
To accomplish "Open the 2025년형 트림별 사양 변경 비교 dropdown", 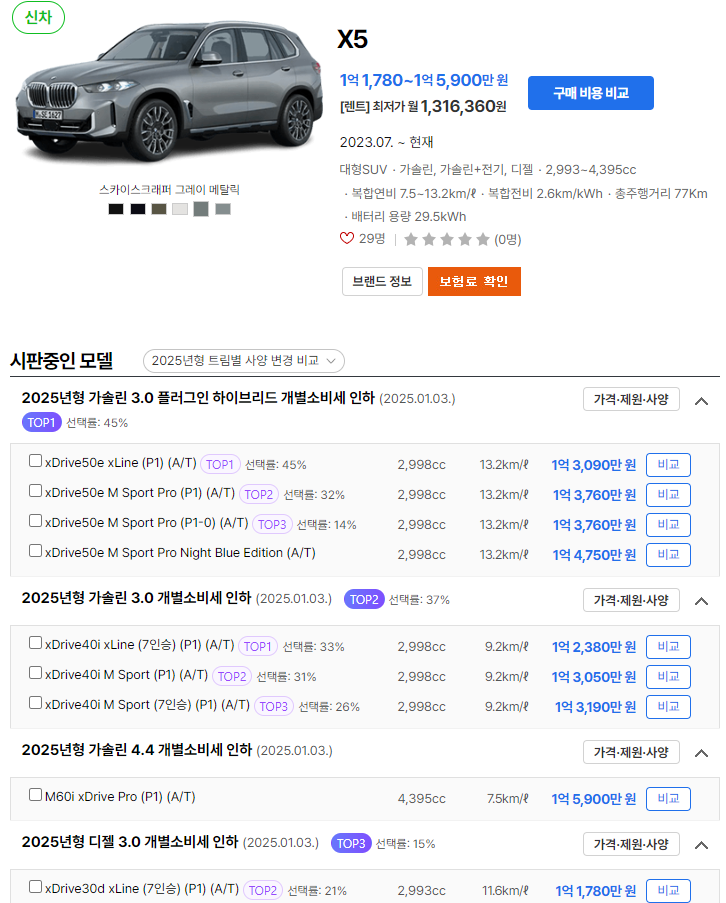I will point(246,361).
